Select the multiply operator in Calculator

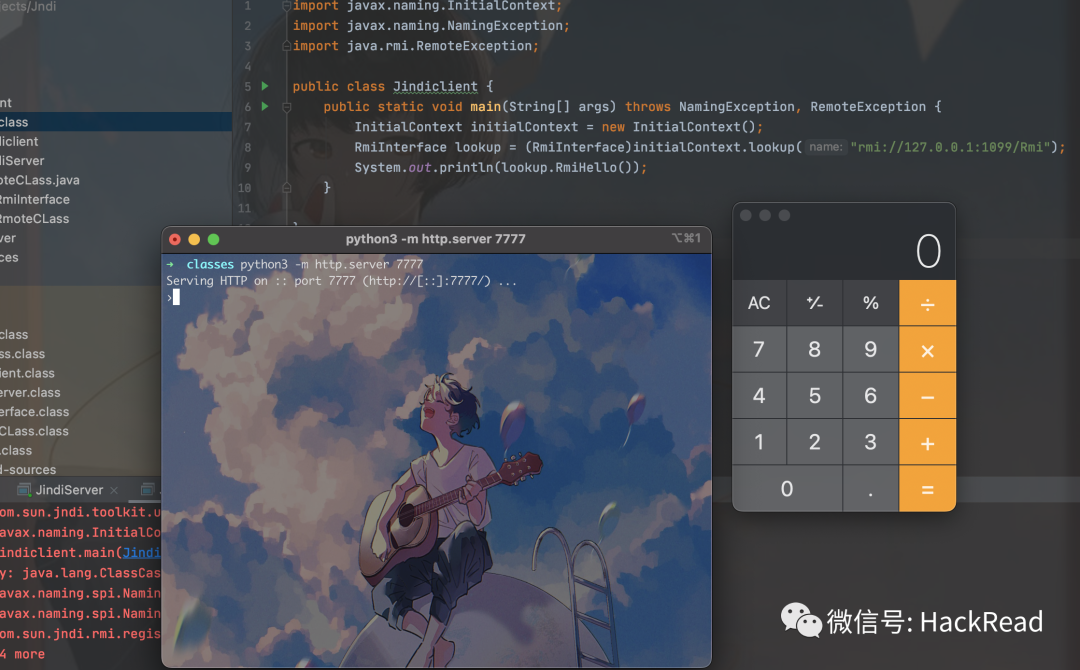[927, 350]
